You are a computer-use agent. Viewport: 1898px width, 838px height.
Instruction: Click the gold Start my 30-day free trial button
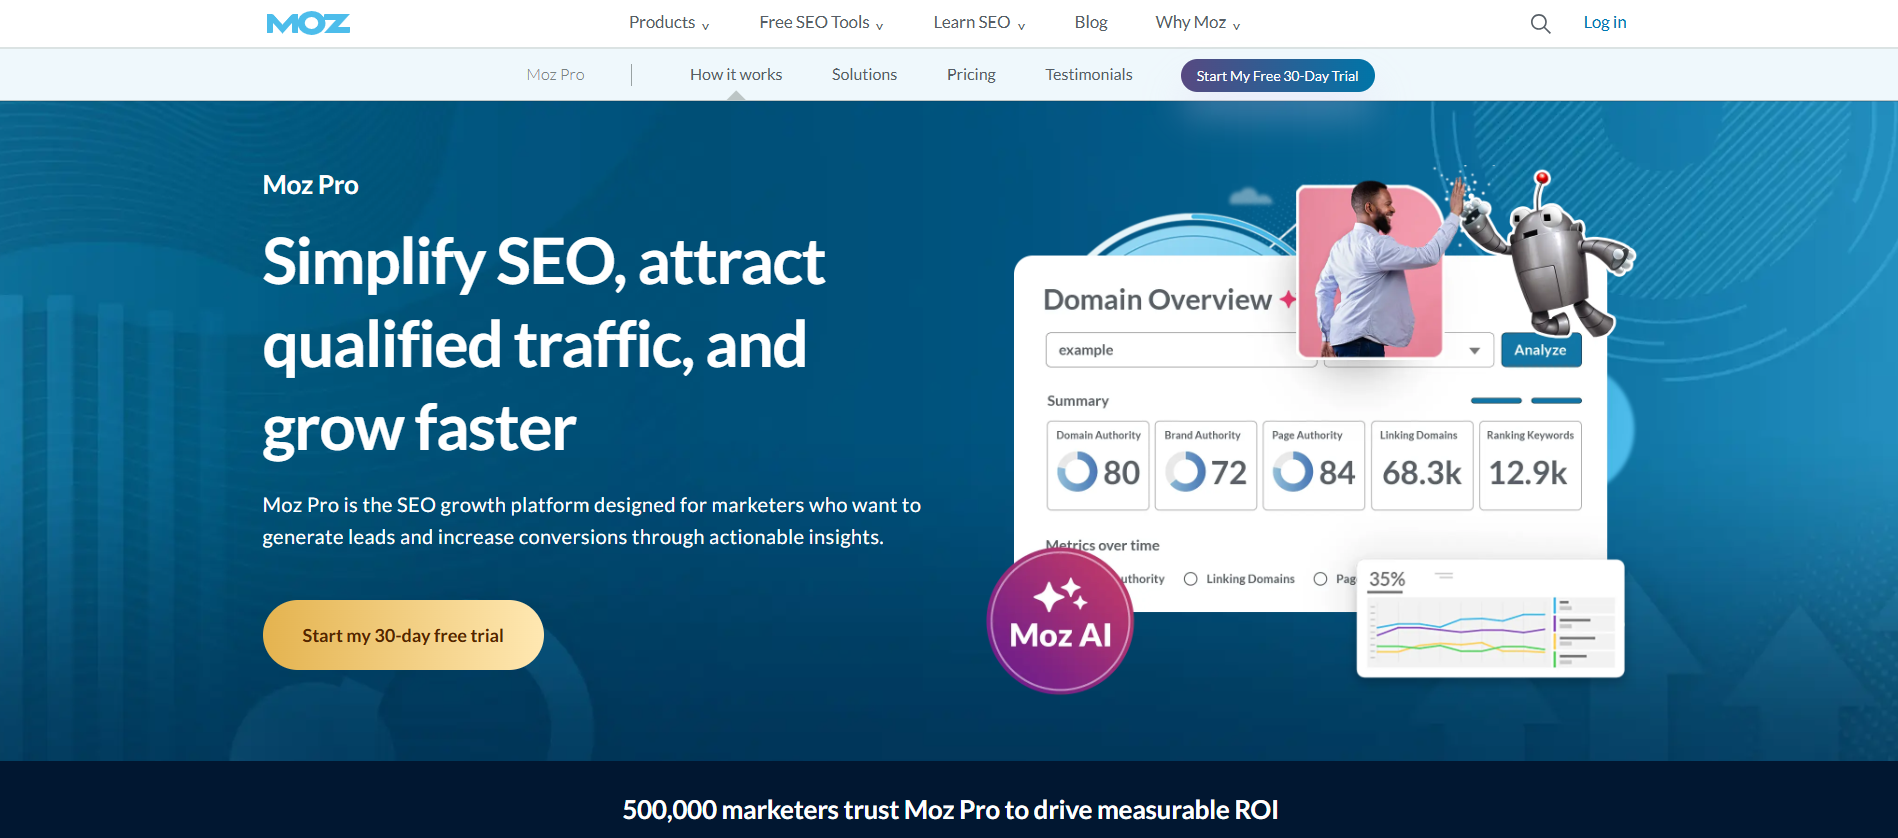point(403,635)
